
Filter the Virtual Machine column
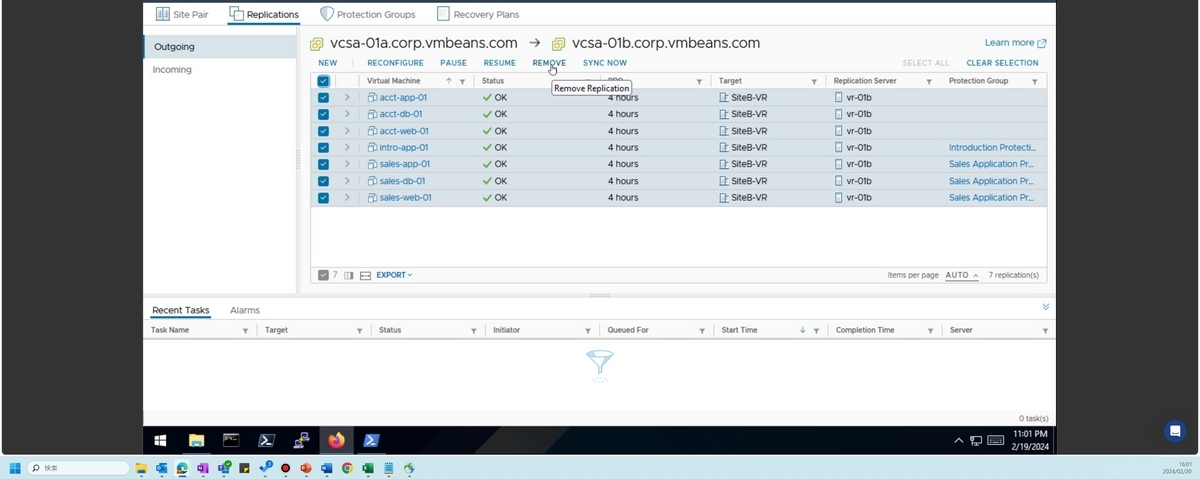click(x=462, y=81)
